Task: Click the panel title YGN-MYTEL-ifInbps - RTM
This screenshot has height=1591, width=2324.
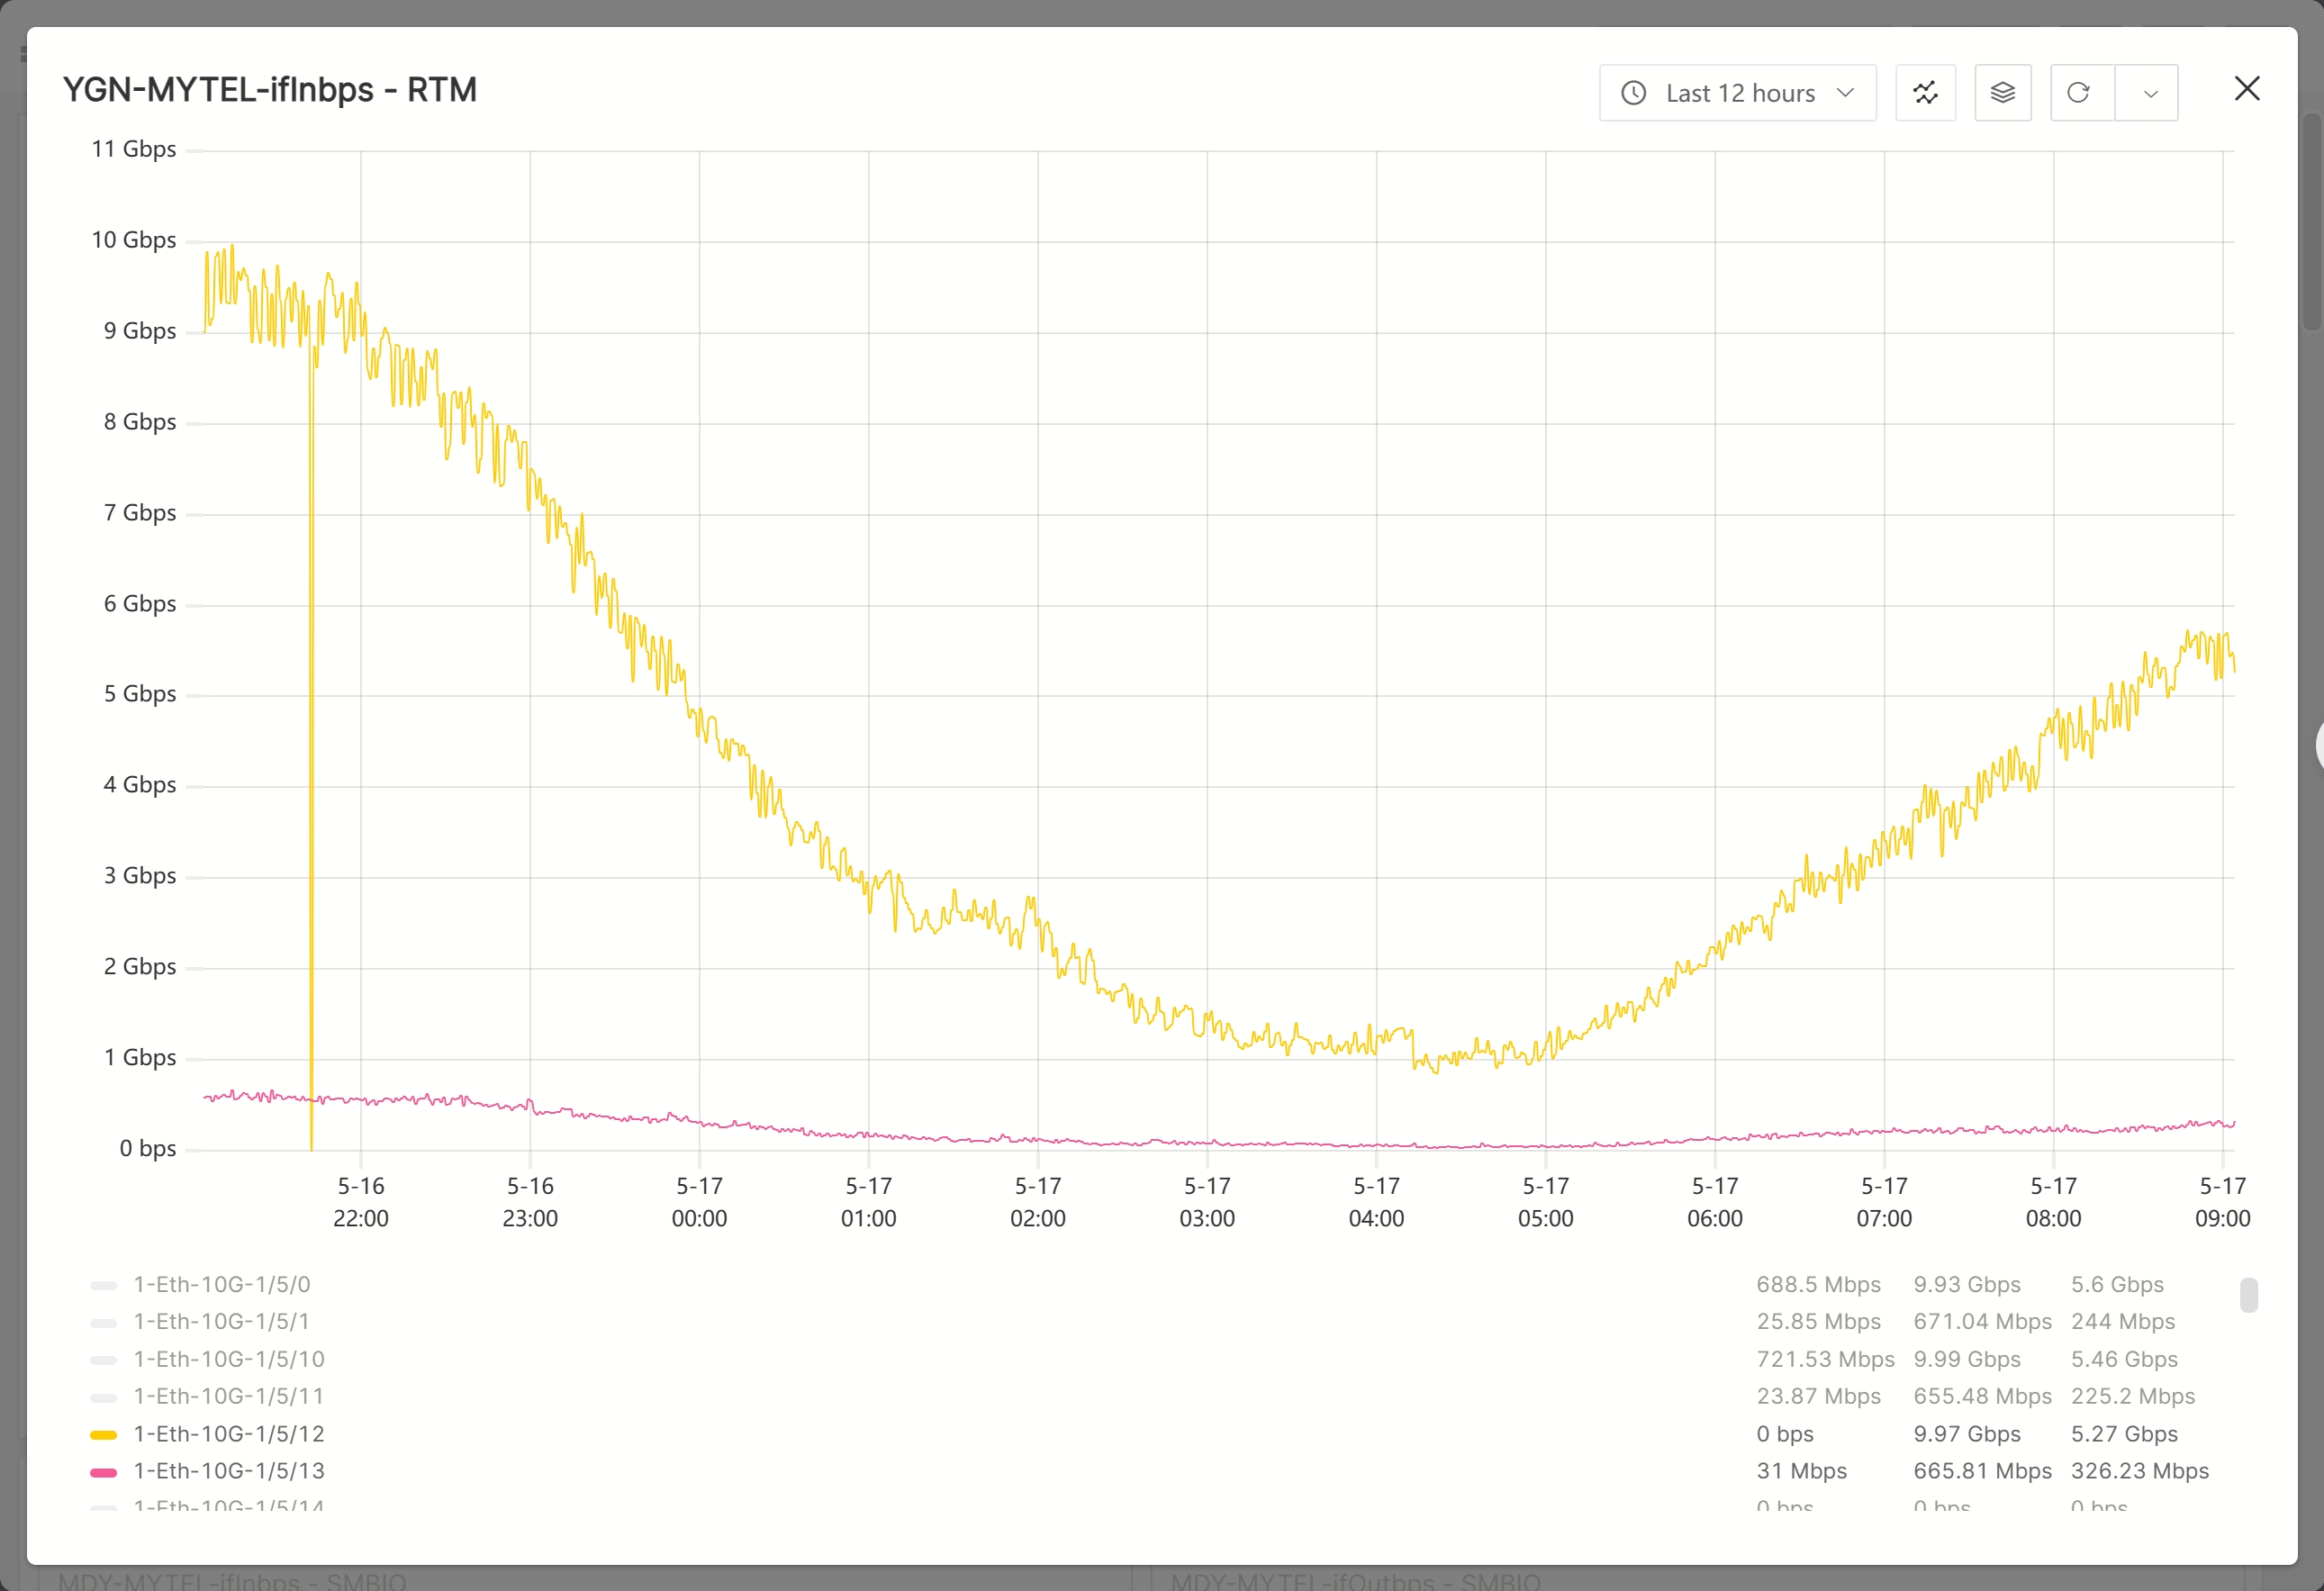Action: click(270, 90)
